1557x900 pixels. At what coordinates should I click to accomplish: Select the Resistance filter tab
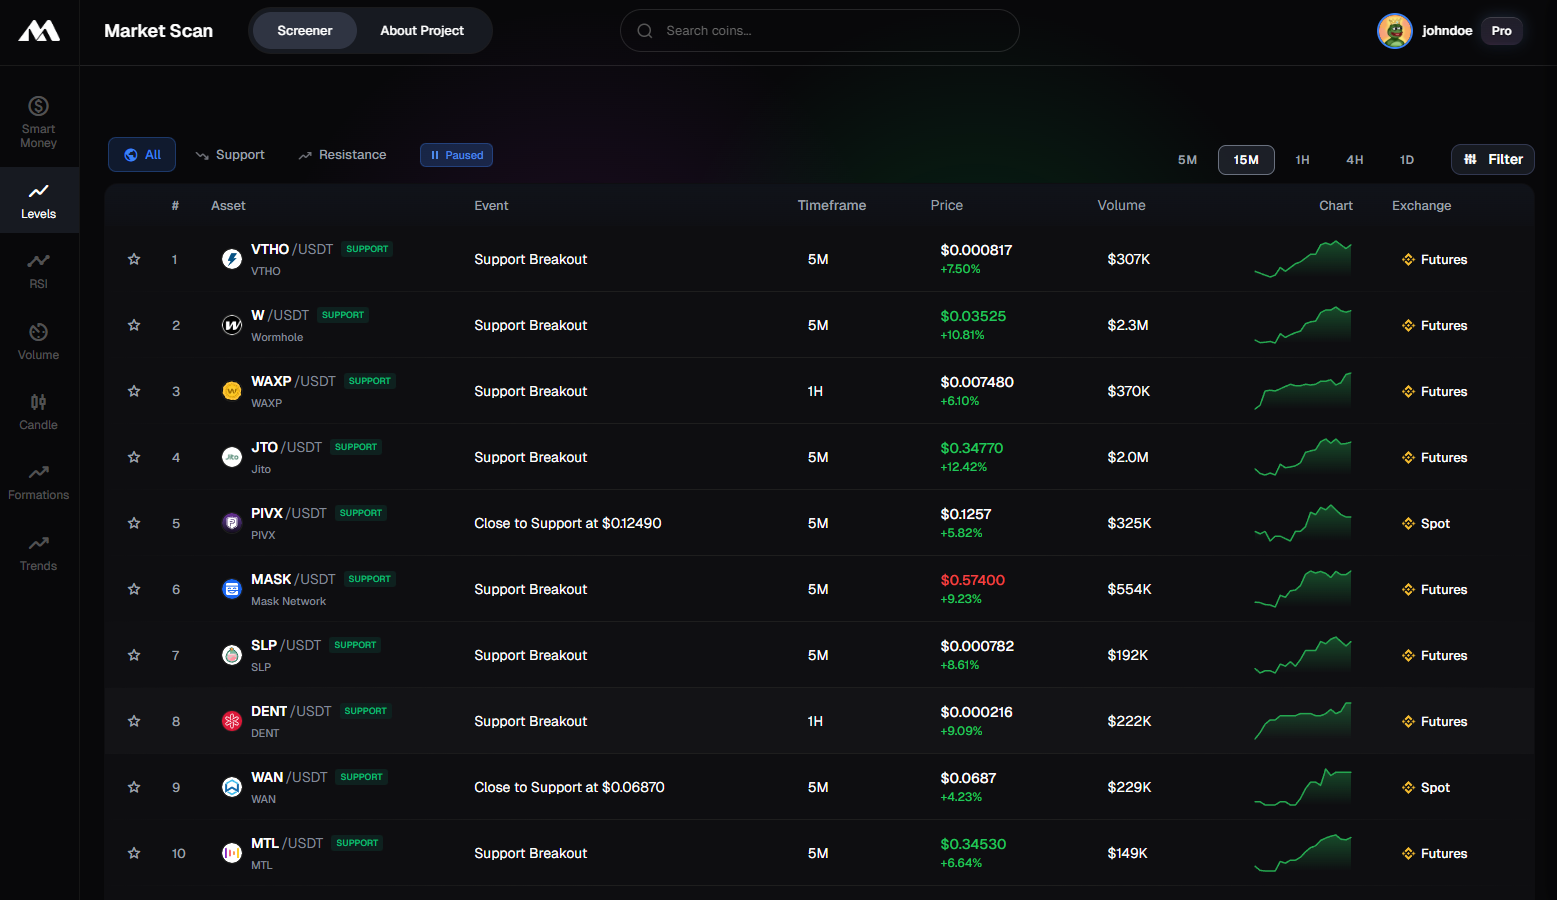click(342, 155)
